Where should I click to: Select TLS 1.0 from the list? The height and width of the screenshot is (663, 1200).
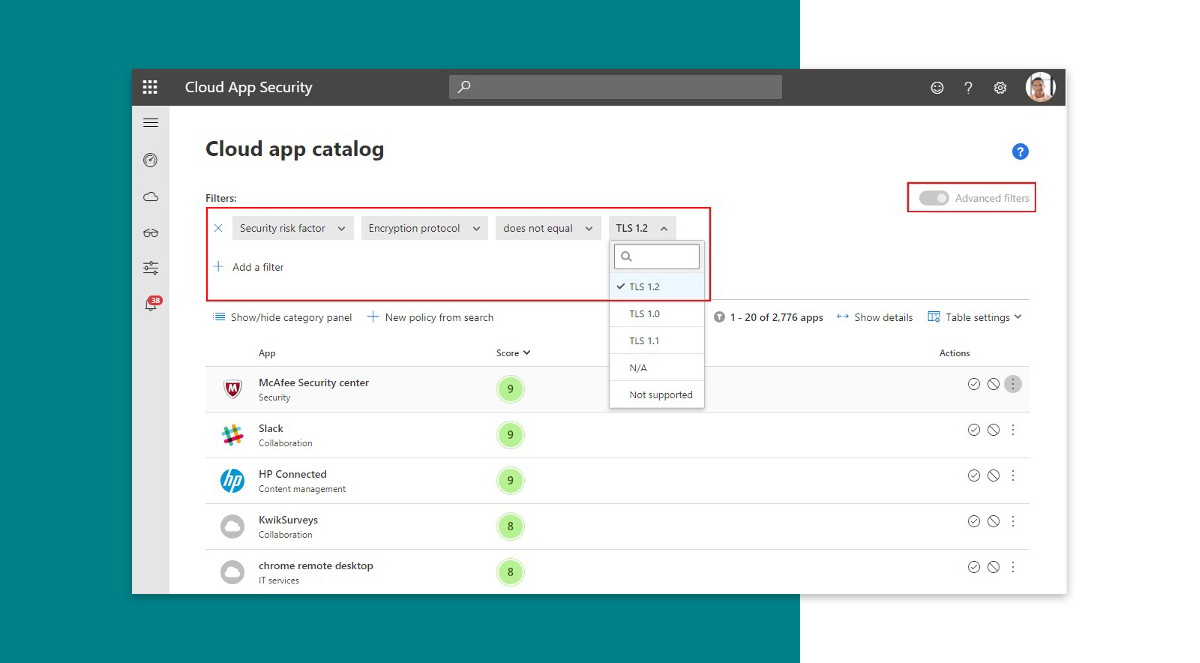[x=657, y=314]
